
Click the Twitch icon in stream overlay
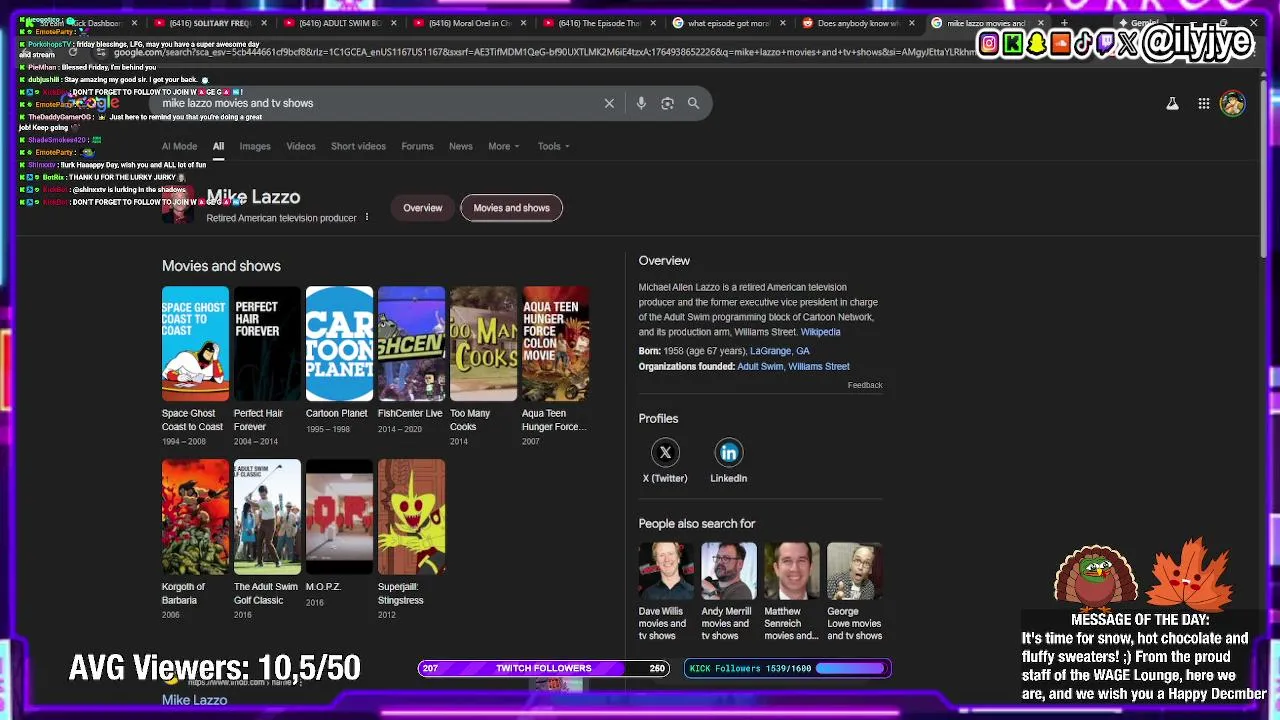1106,43
